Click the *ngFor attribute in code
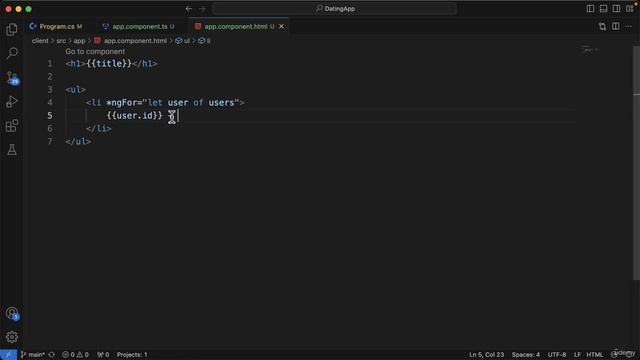Viewport: 640px width, 360px height. (122, 102)
